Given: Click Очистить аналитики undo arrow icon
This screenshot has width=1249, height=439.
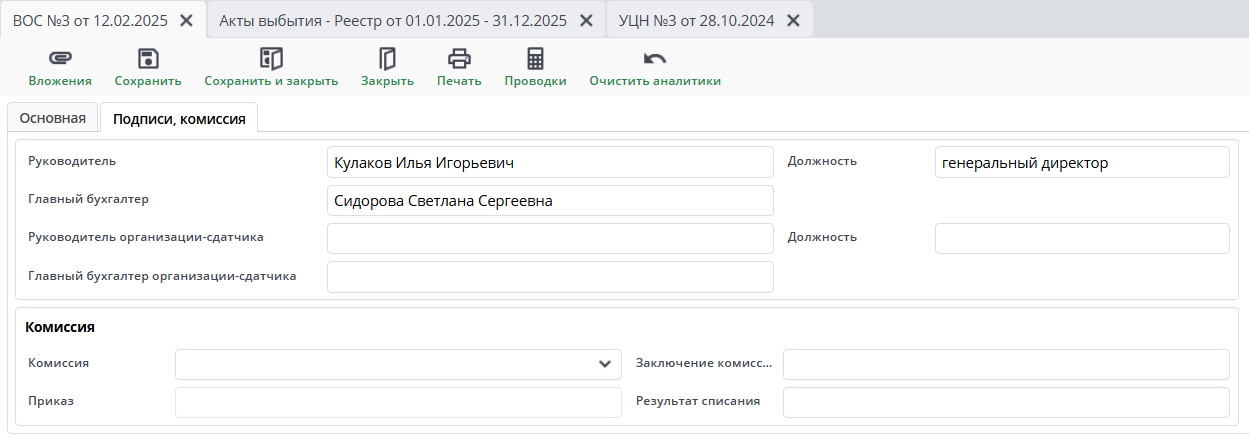Looking at the screenshot, I should point(655,58).
